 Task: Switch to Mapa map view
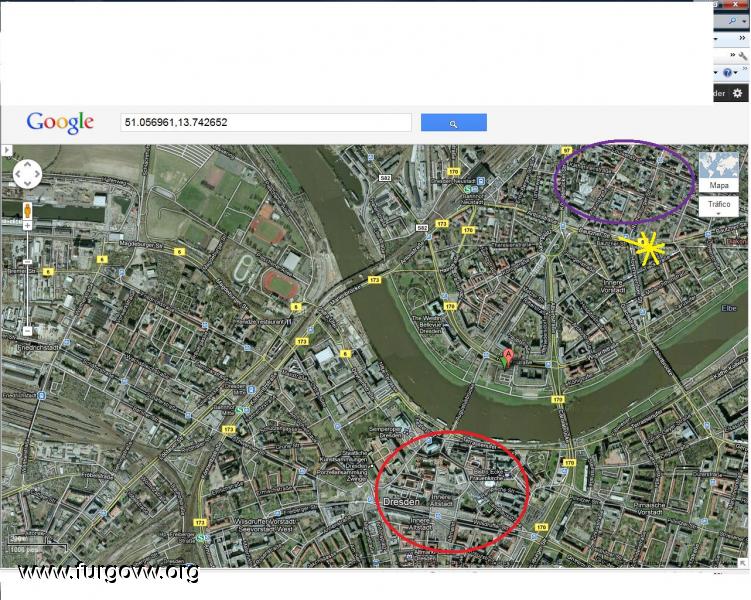click(x=718, y=186)
